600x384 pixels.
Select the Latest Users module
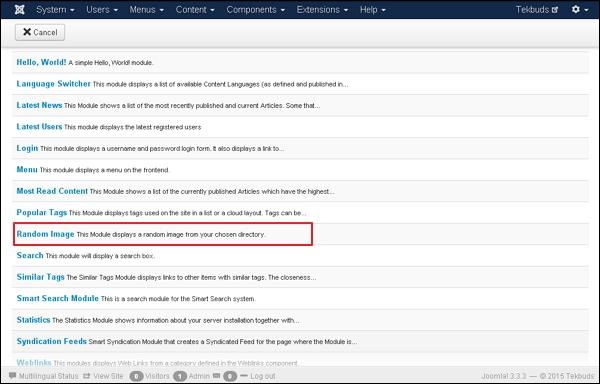[39, 127]
